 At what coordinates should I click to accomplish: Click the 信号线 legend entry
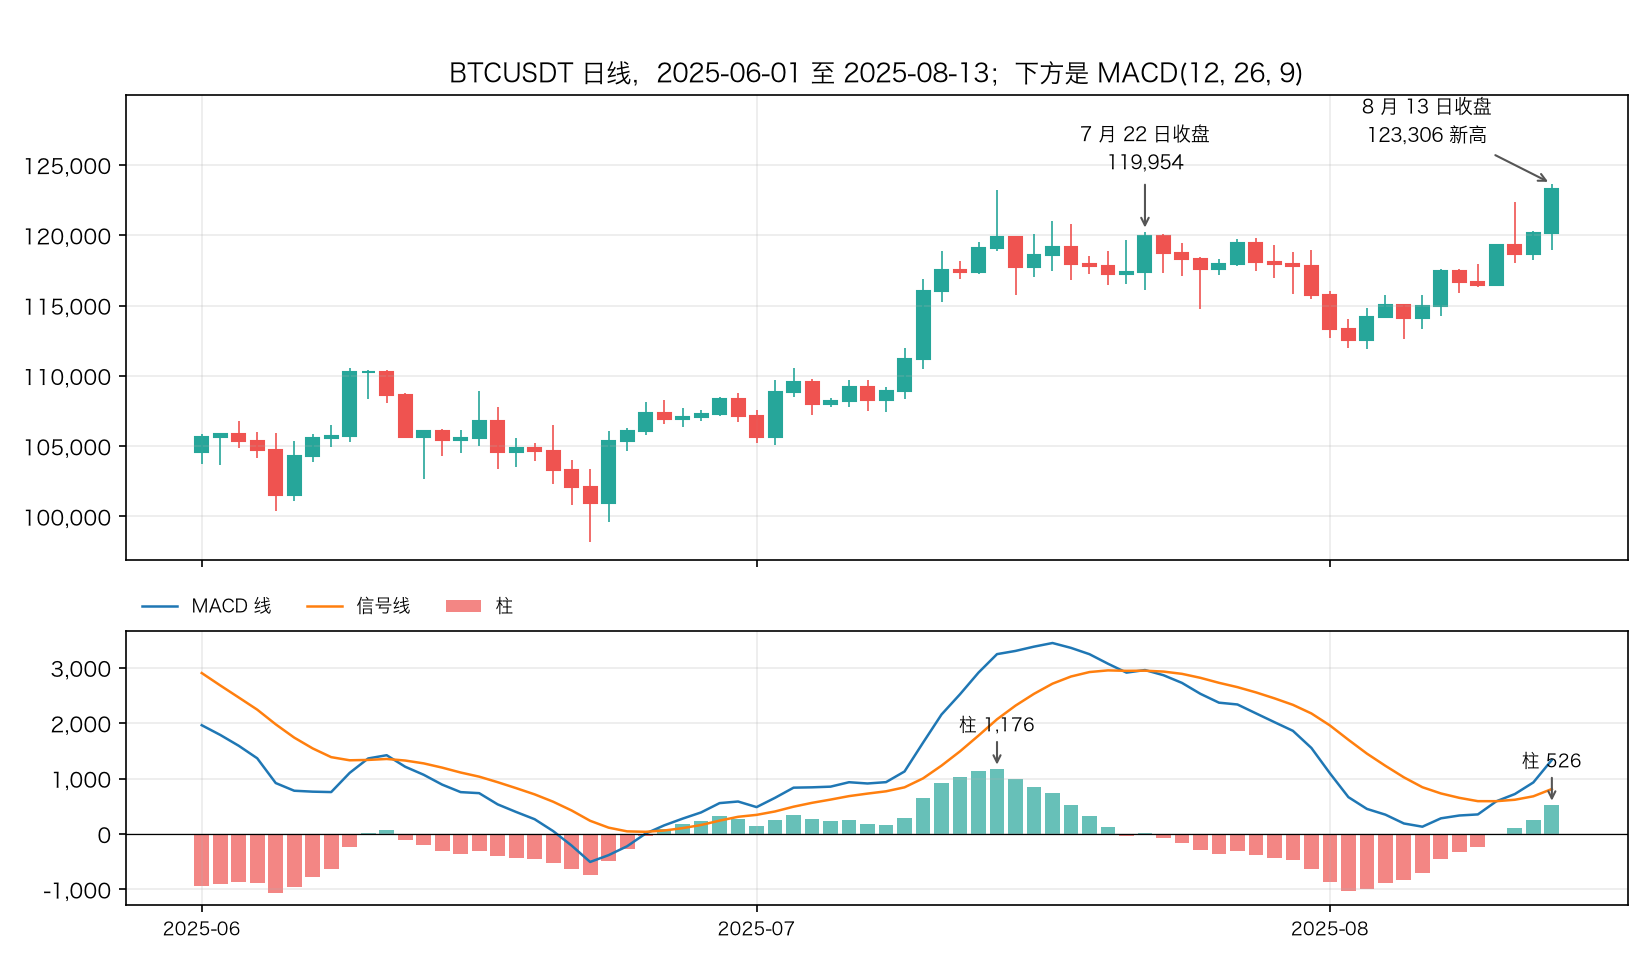point(383,606)
